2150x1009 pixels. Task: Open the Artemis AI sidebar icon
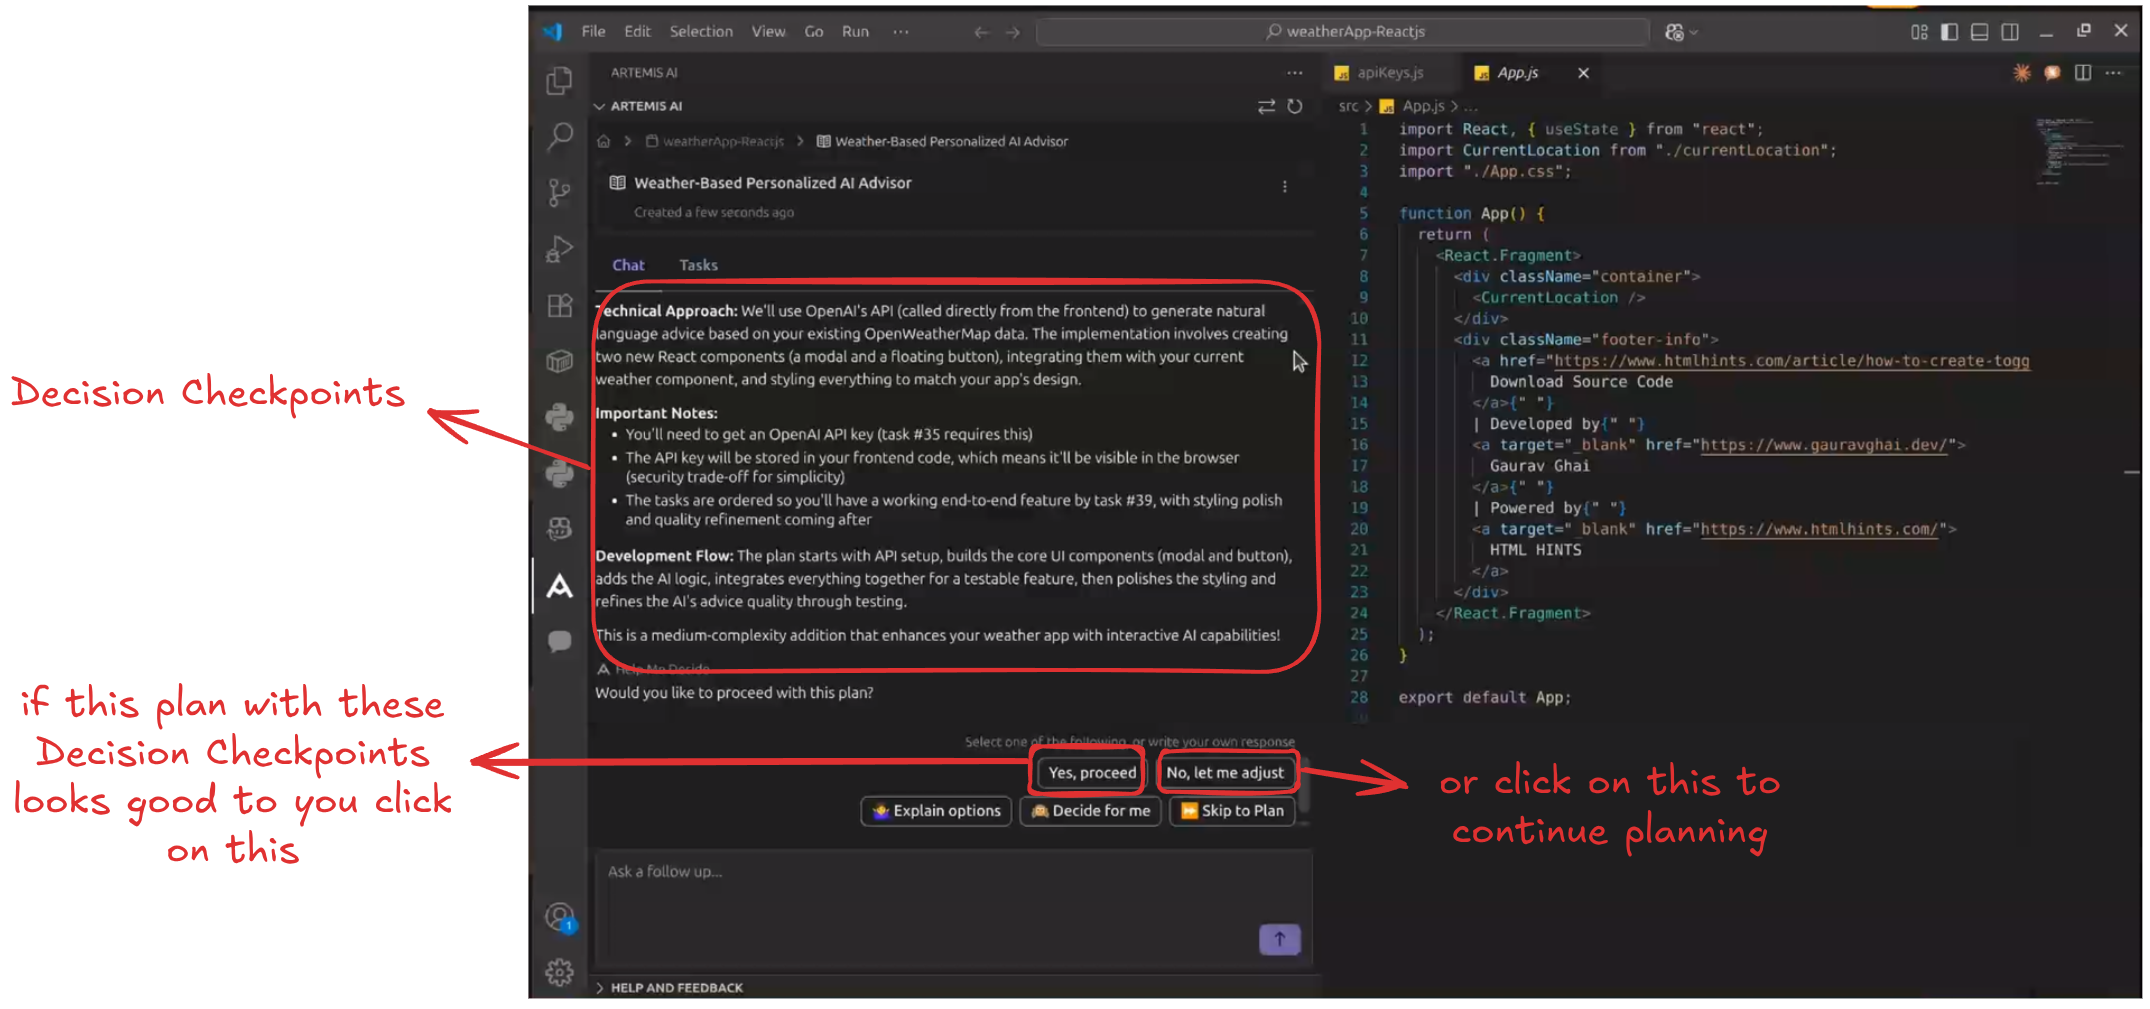click(560, 587)
